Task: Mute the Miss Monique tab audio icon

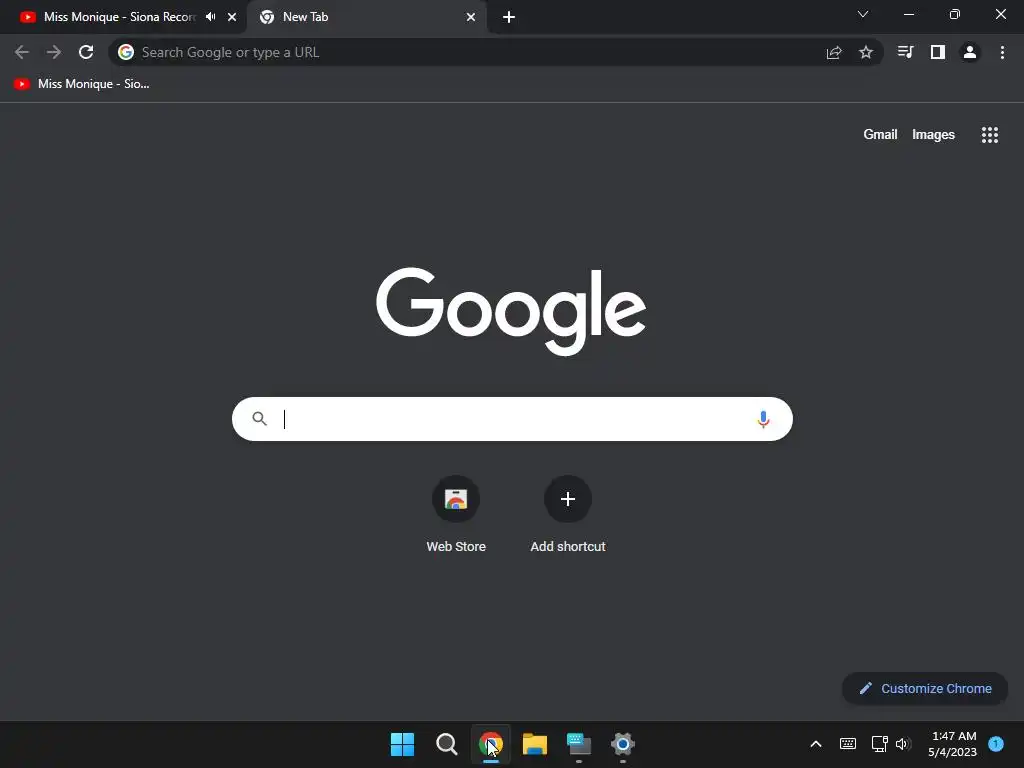Action: 210,17
